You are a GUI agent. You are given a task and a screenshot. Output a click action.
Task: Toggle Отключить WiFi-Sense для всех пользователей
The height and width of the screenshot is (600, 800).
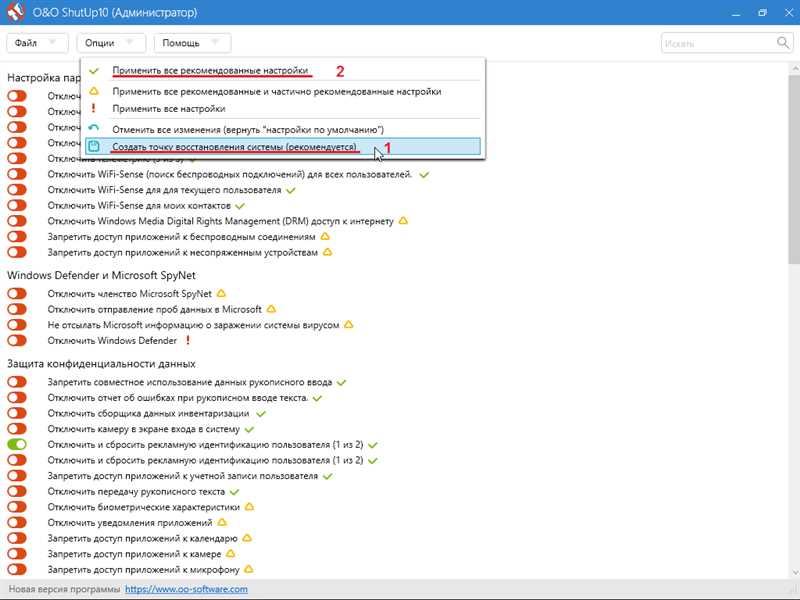click(x=17, y=174)
